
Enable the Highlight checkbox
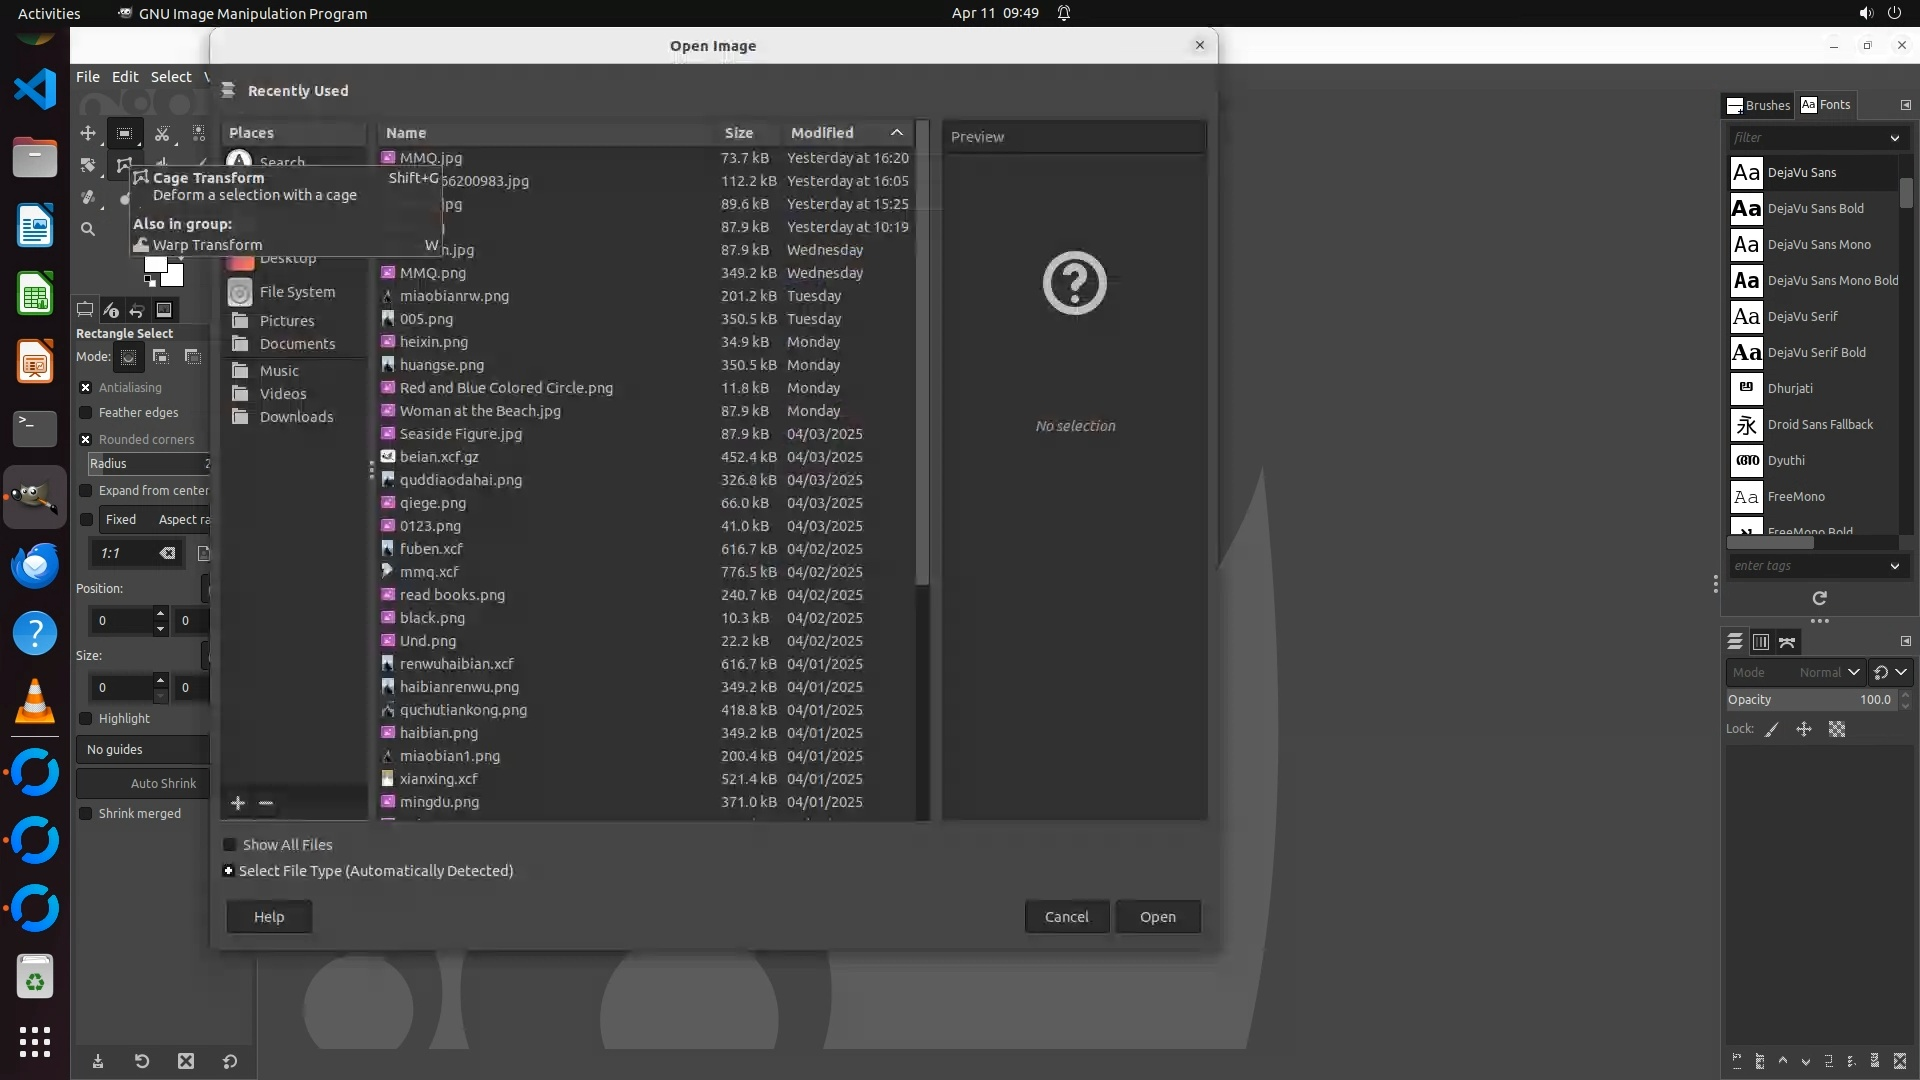click(86, 719)
